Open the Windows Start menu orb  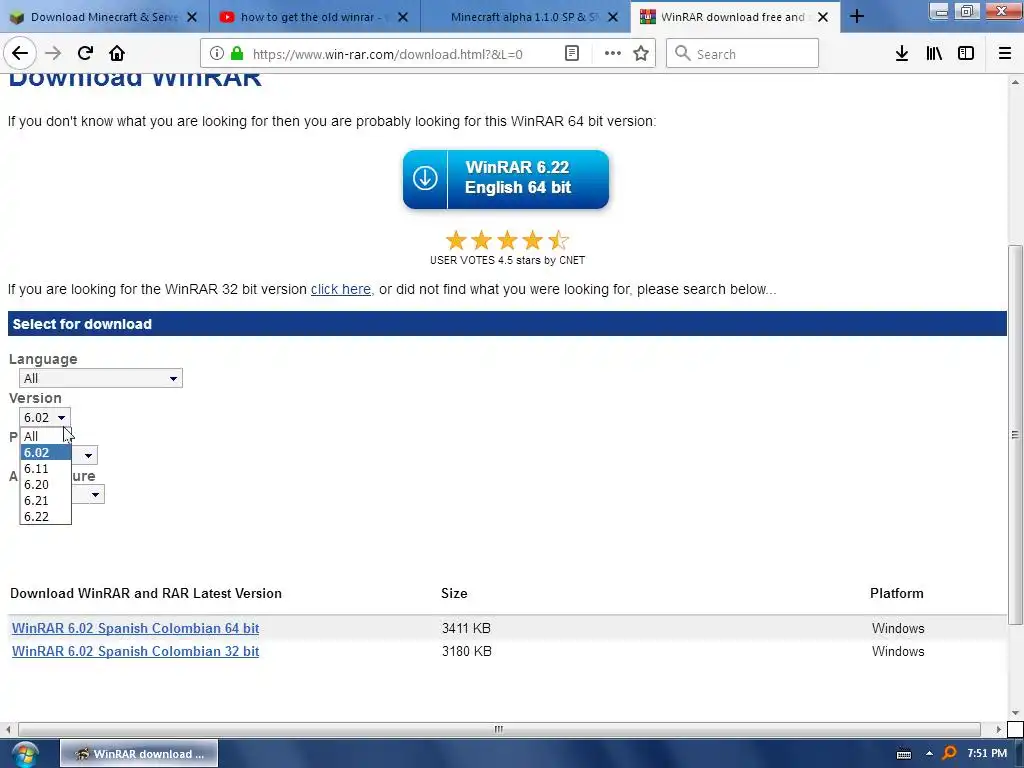pos(25,754)
